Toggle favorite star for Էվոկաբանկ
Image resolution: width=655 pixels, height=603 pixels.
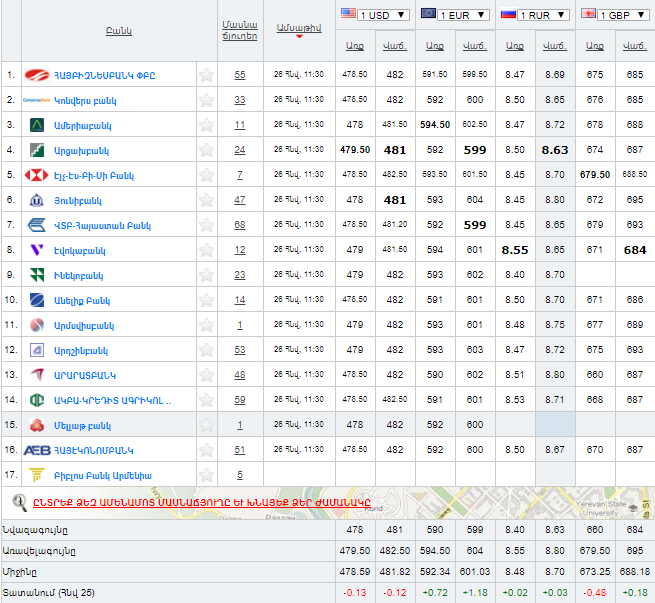pyautogui.click(x=206, y=250)
